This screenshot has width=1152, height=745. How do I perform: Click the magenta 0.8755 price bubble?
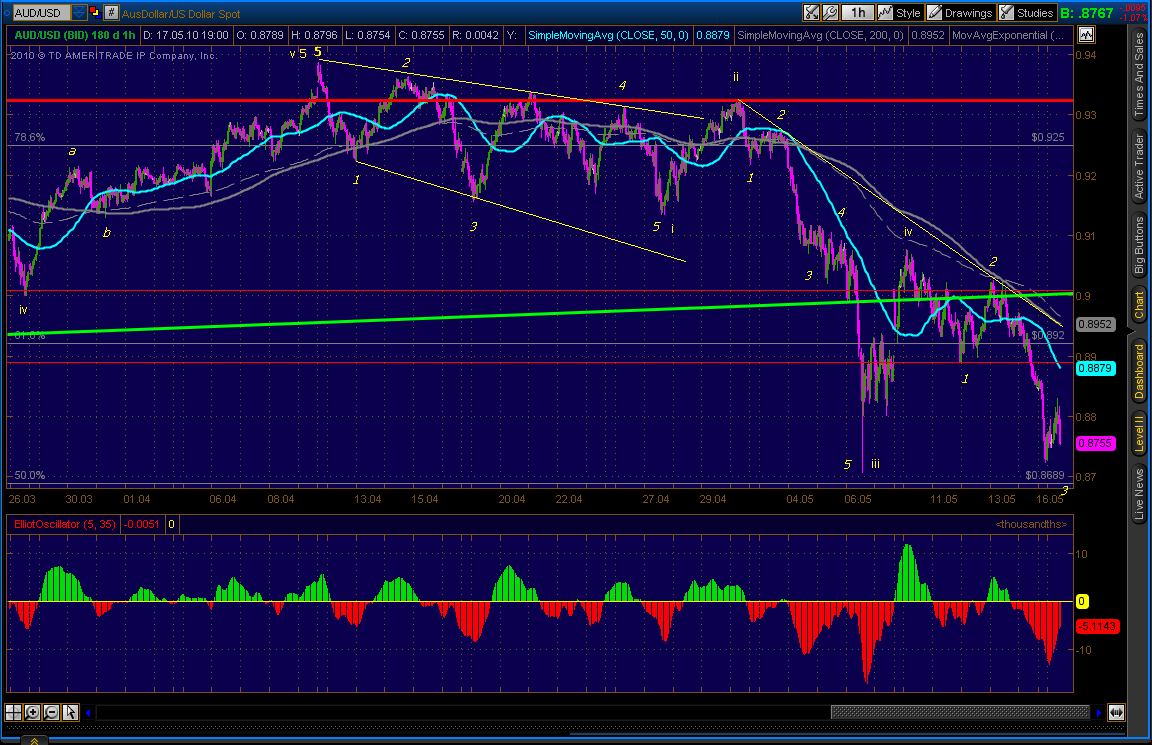[1095, 443]
